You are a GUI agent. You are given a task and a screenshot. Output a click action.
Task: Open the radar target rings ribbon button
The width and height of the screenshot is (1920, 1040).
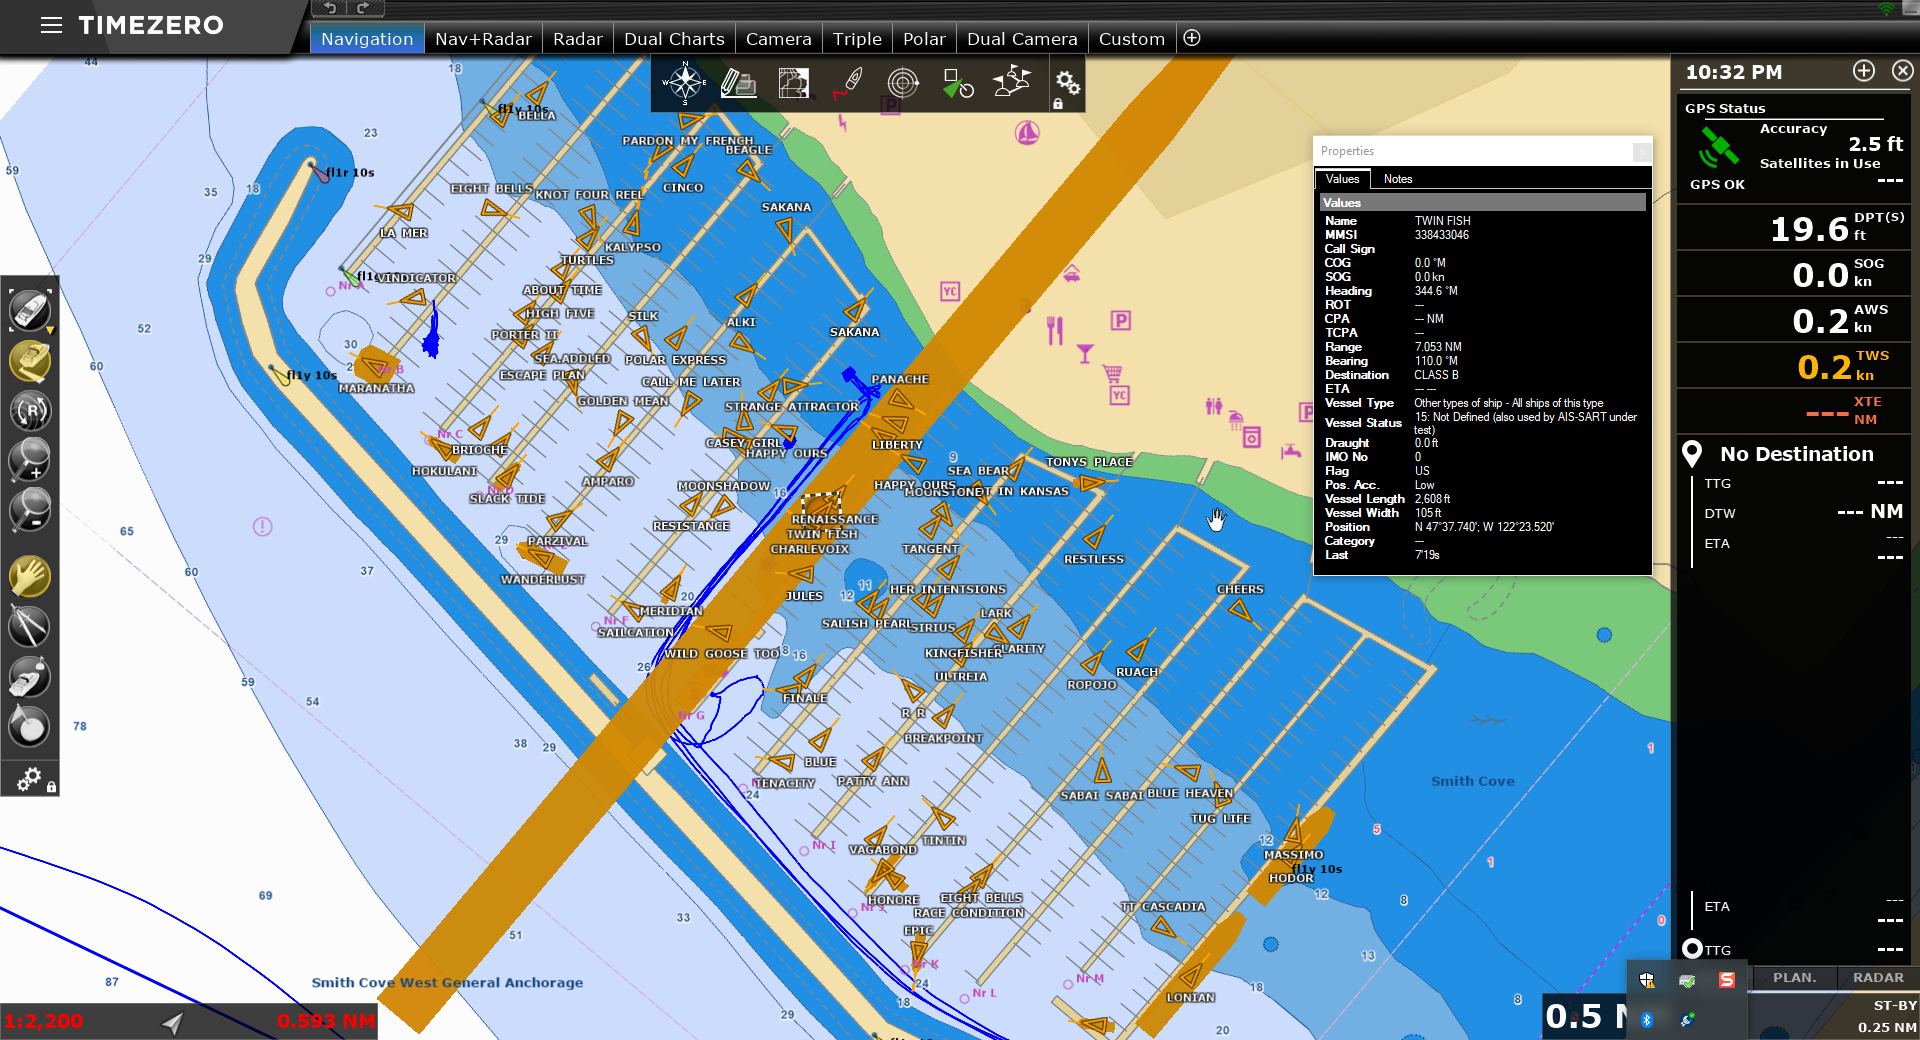[x=903, y=83]
